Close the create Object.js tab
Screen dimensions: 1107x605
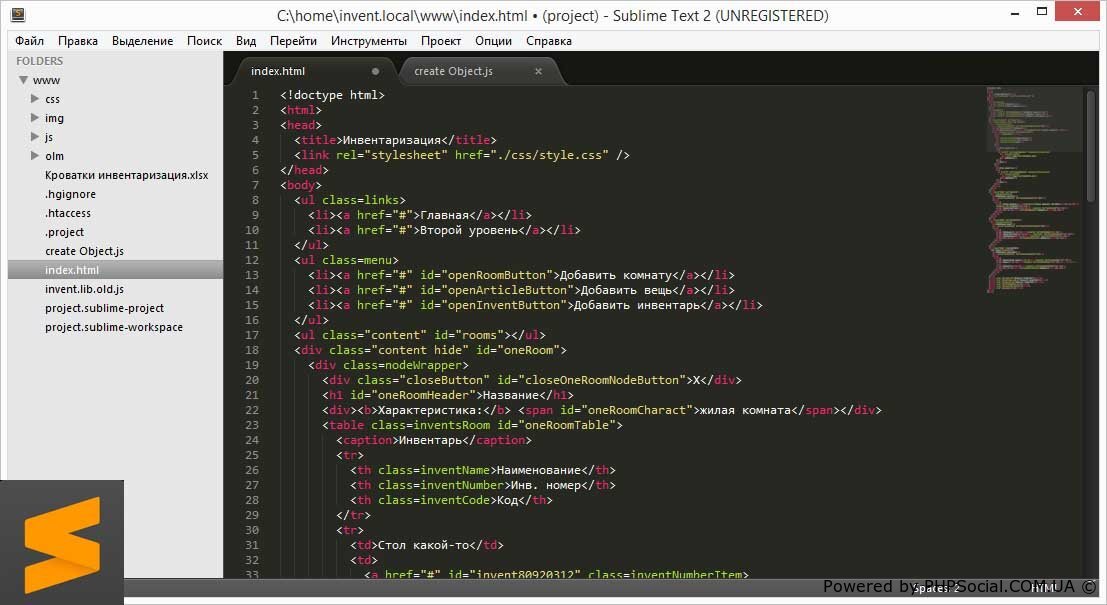click(538, 71)
